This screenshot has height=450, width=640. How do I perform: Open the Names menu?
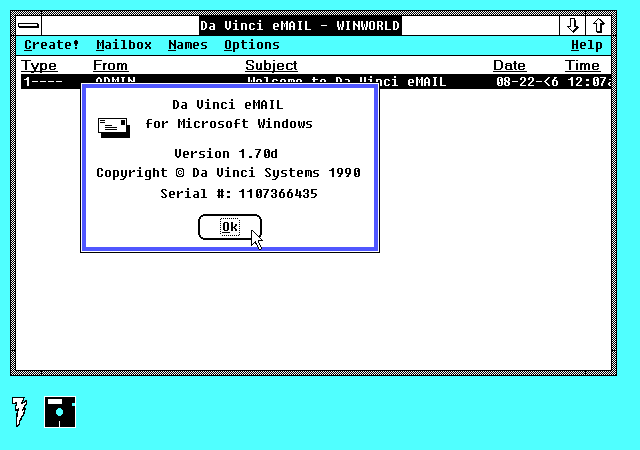point(188,45)
